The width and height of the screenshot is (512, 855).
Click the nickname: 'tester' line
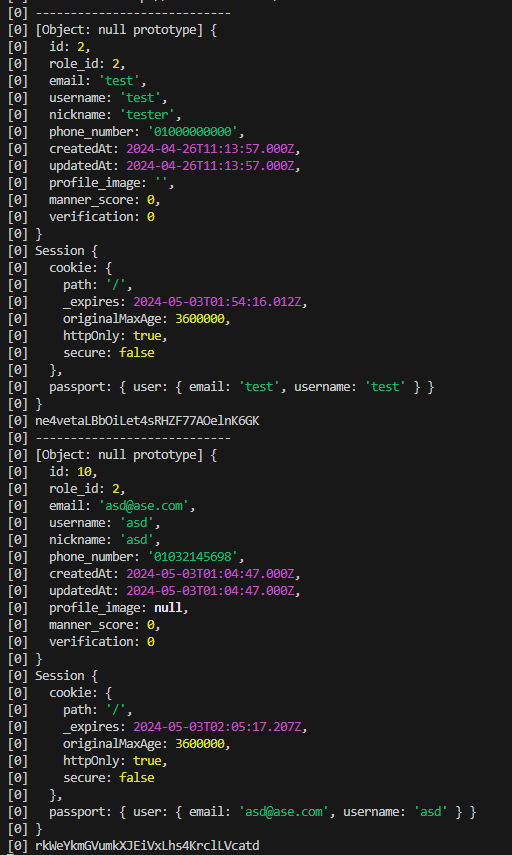[115, 115]
